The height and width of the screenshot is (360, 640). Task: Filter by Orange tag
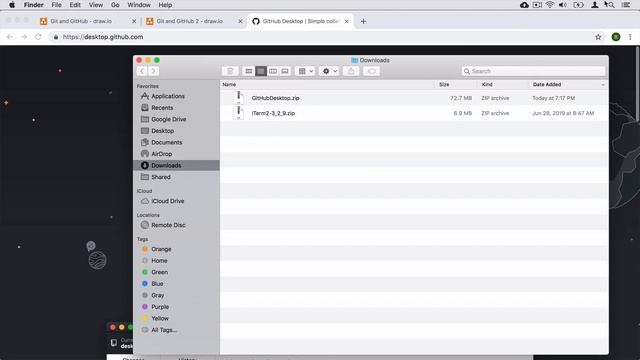[x=161, y=249]
